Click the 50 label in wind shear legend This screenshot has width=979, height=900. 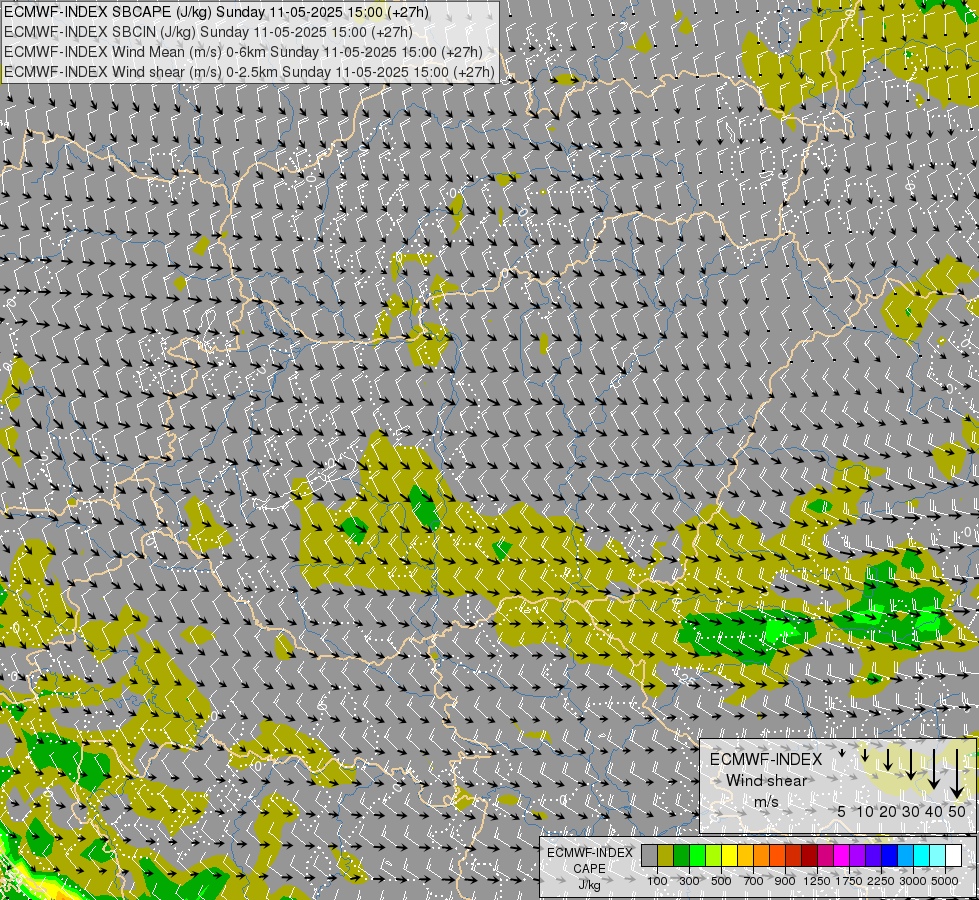pyautogui.click(x=957, y=811)
